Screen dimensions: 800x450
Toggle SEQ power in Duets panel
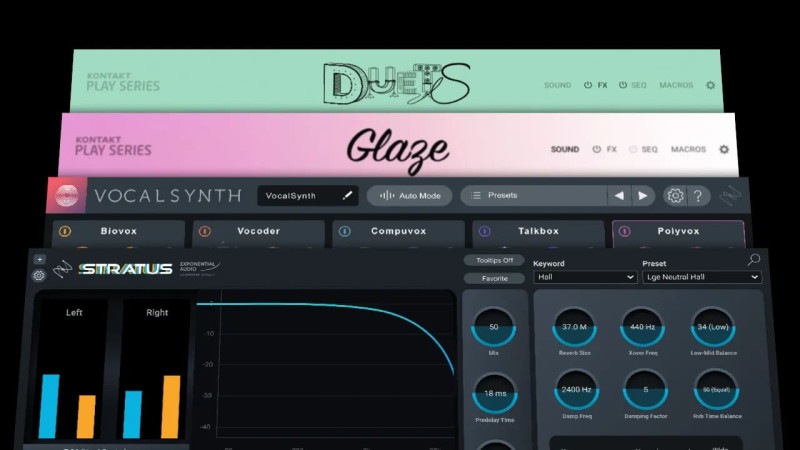click(x=622, y=85)
